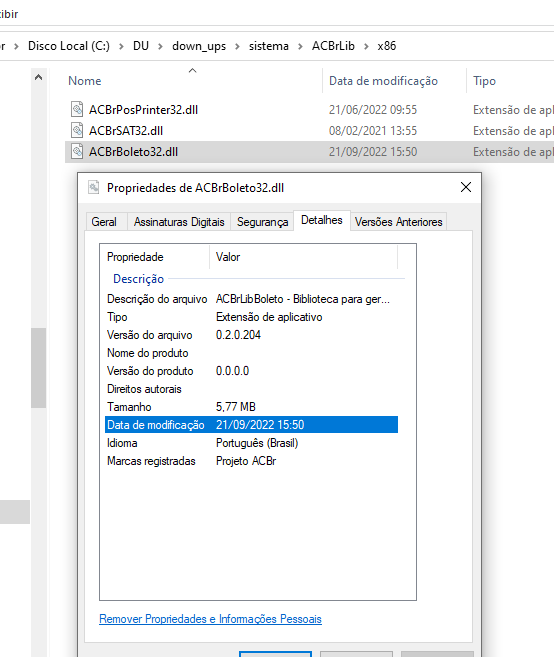Click the Valor column header
Image resolution: width=554 pixels, height=657 pixels.
(228, 257)
